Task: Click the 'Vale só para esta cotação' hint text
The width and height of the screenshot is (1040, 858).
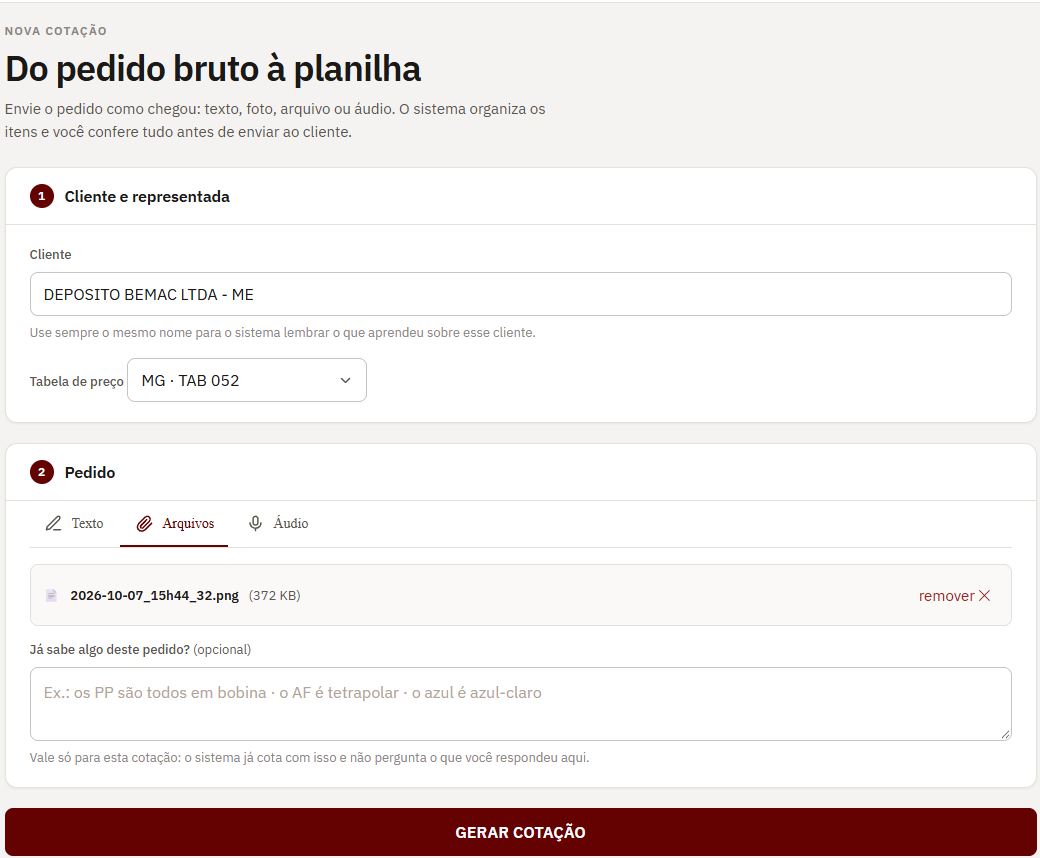Action: coord(309,757)
